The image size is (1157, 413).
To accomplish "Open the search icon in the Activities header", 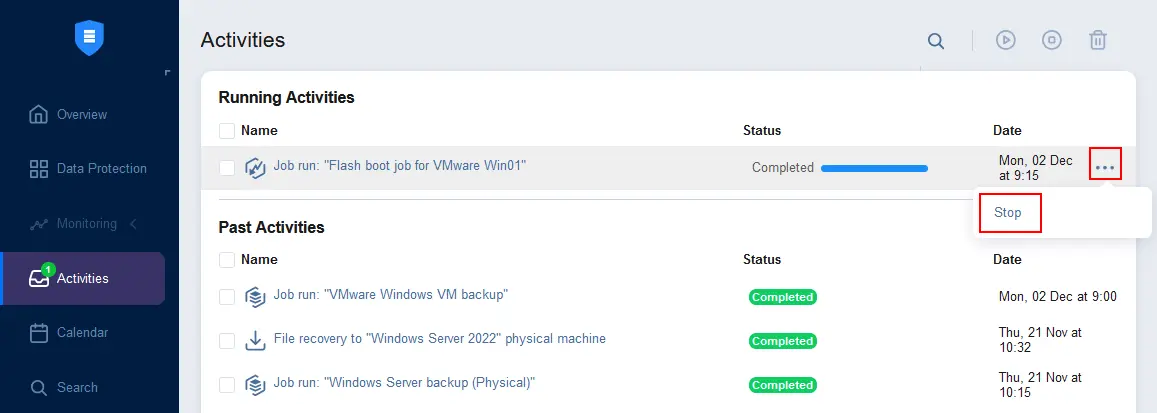I will coord(936,41).
